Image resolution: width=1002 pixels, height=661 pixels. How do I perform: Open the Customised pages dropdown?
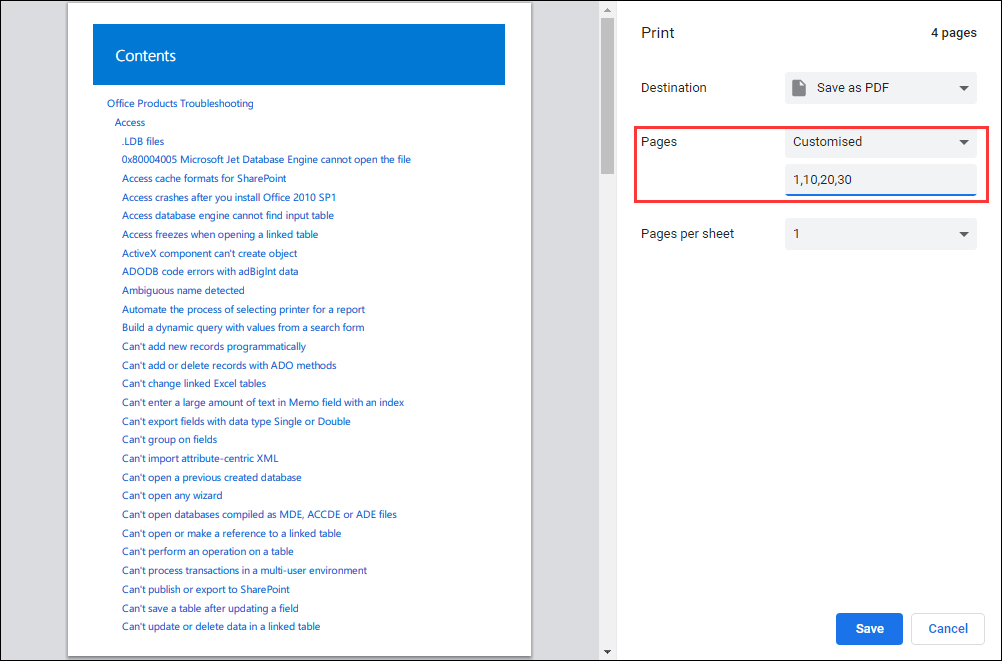click(879, 142)
